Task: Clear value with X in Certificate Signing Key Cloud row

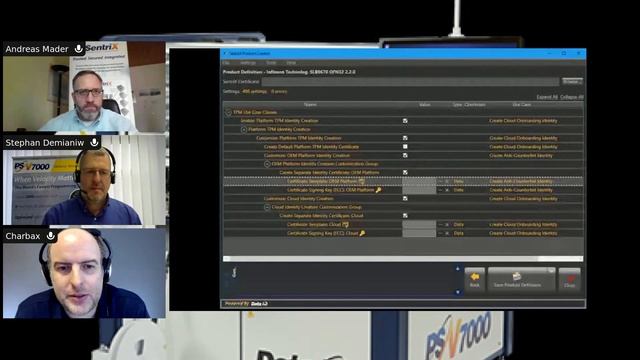Action: (x=447, y=233)
